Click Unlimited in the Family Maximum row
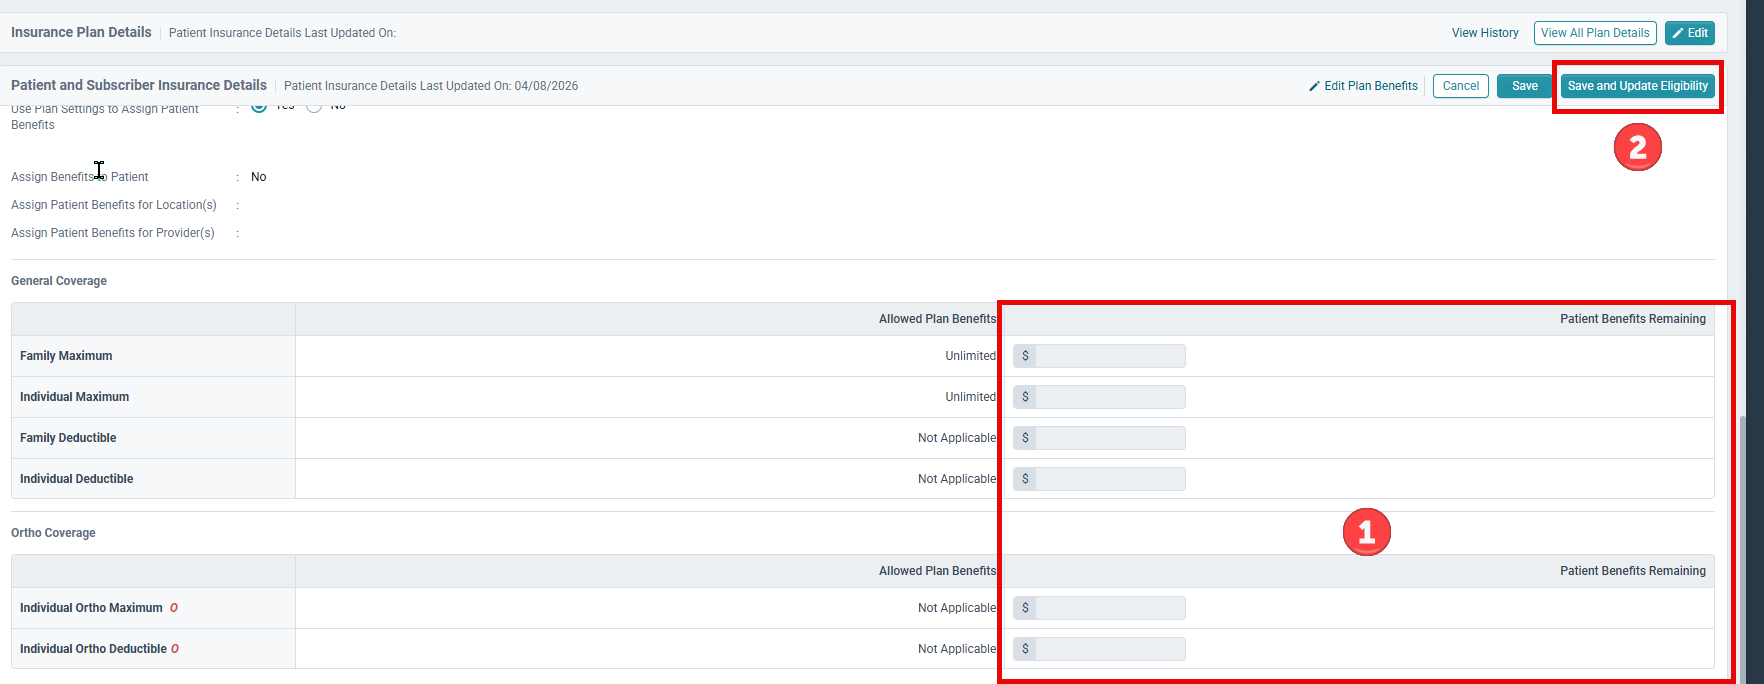 970,356
